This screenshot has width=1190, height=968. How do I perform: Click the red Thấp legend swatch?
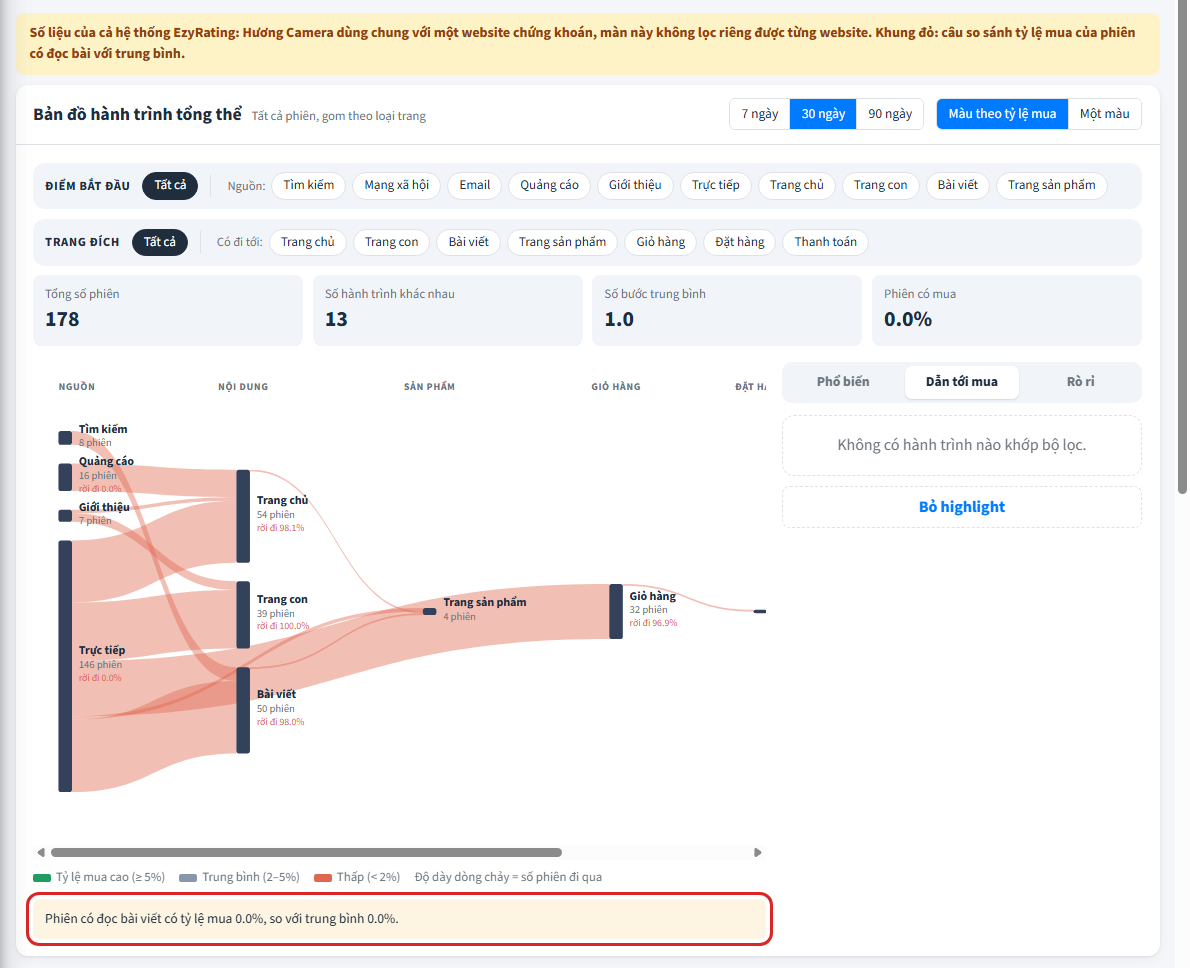tap(323, 878)
